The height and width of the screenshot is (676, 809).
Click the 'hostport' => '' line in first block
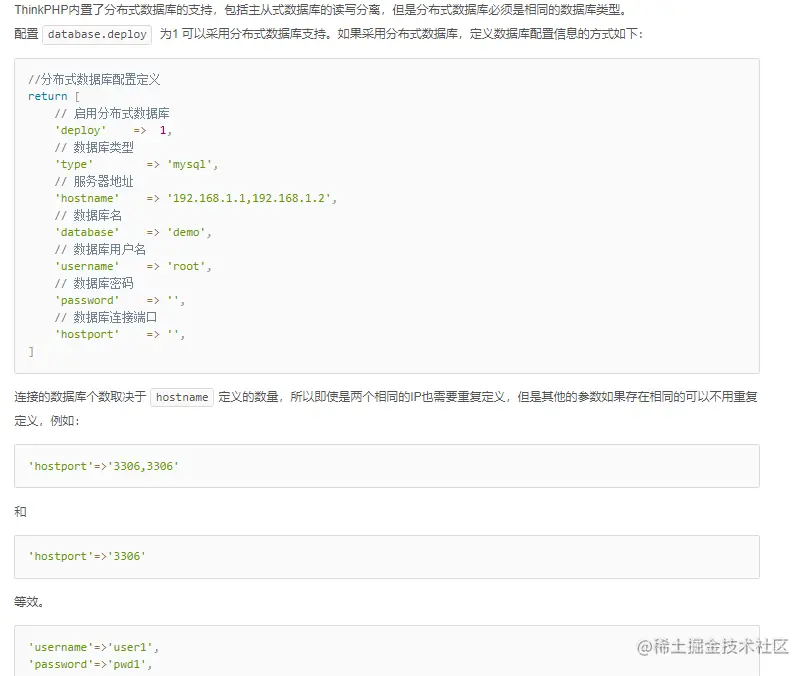120,334
